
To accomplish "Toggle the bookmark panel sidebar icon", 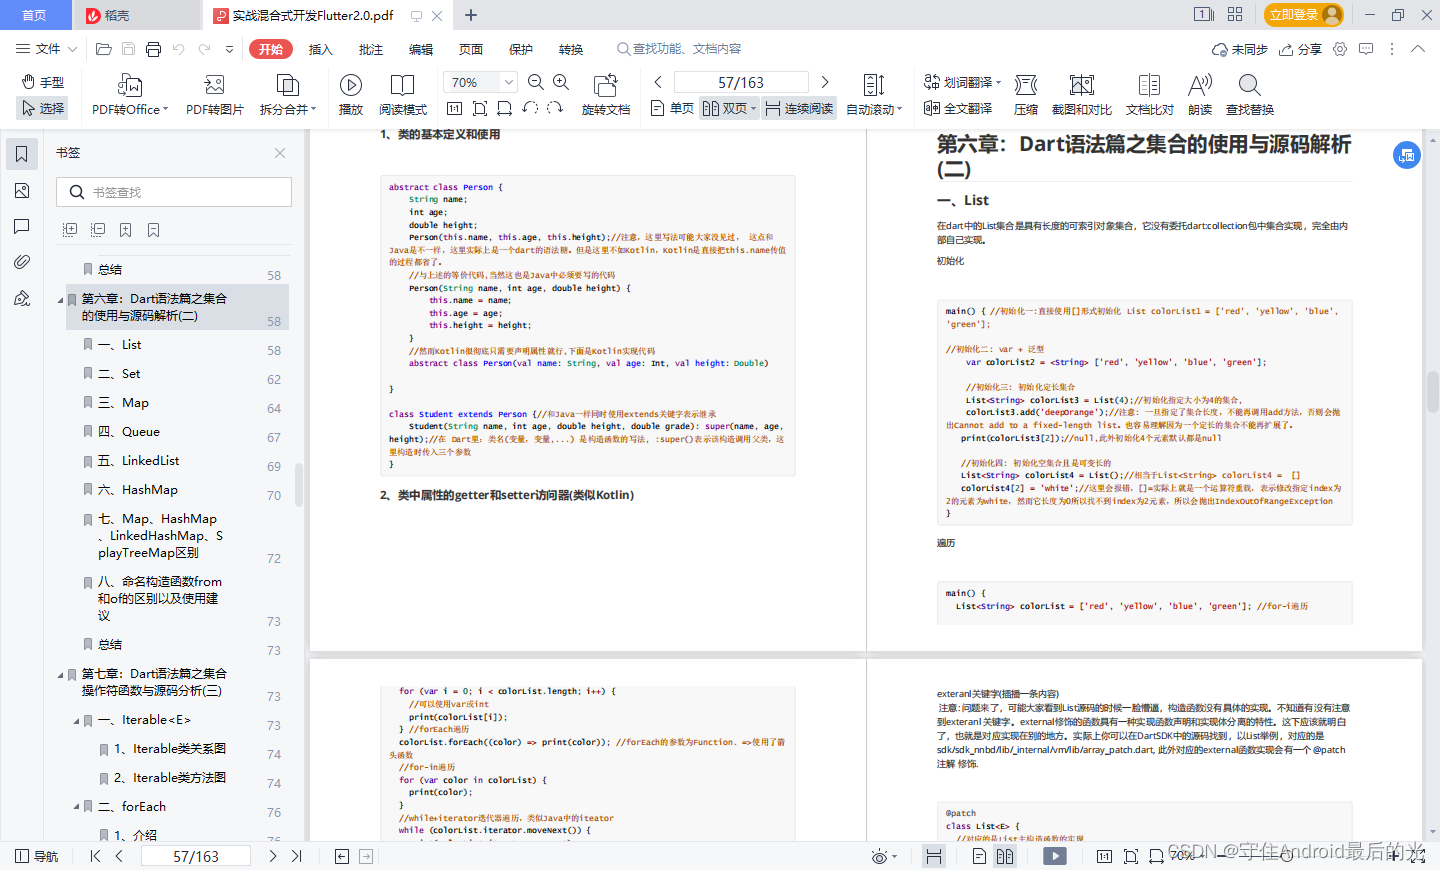I will 22,154.
